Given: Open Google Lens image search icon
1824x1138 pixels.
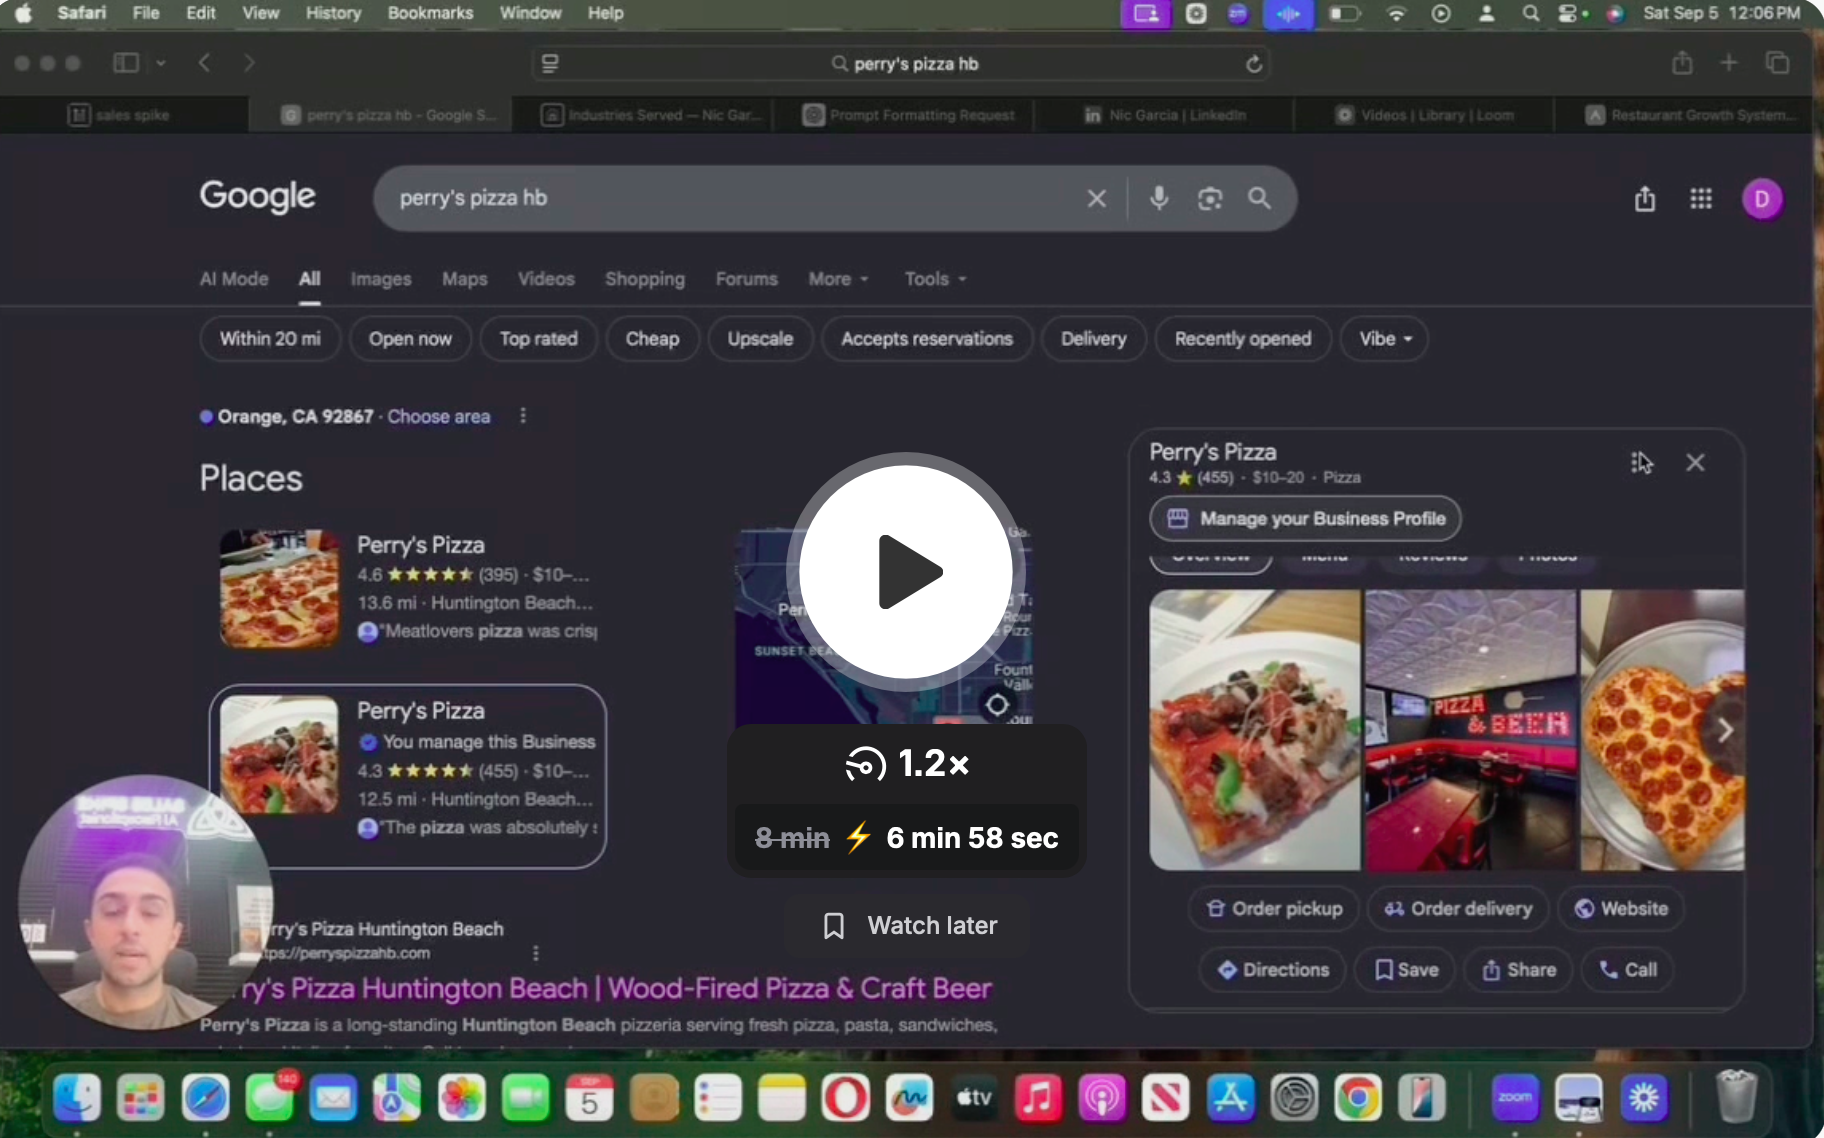Looking at the screenshot, I should click(1210, 198).
